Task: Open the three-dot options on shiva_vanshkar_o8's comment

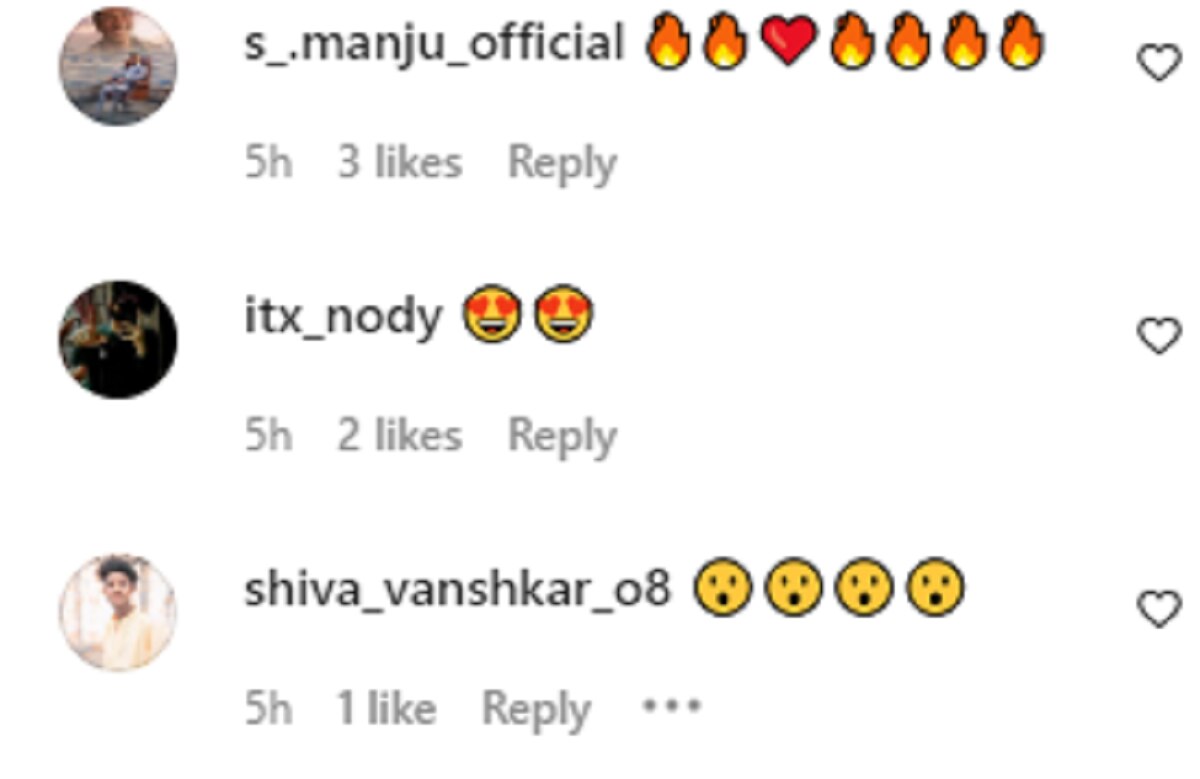Action: coord(671,708)
